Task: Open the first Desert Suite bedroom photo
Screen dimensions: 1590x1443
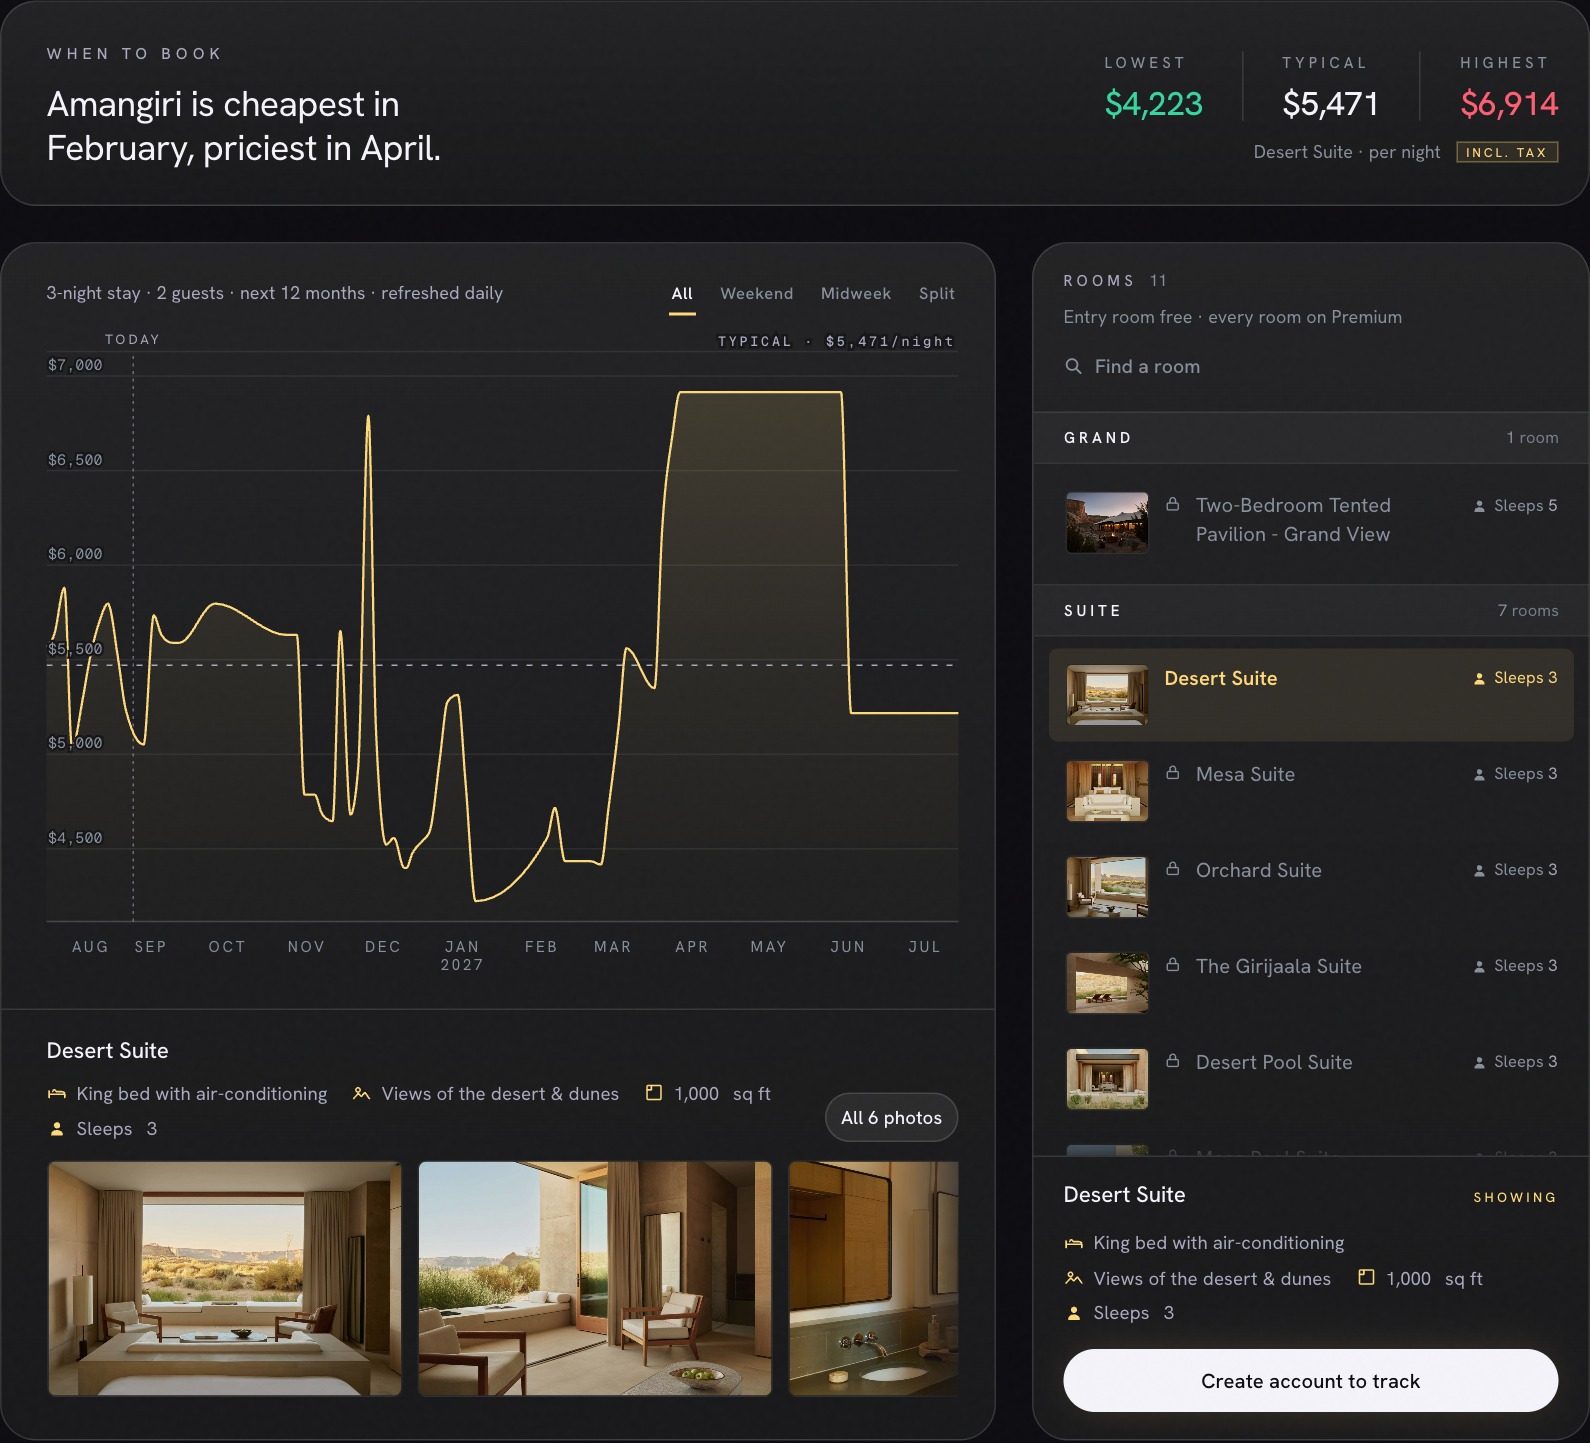Action: click(x=225, y=1278)
